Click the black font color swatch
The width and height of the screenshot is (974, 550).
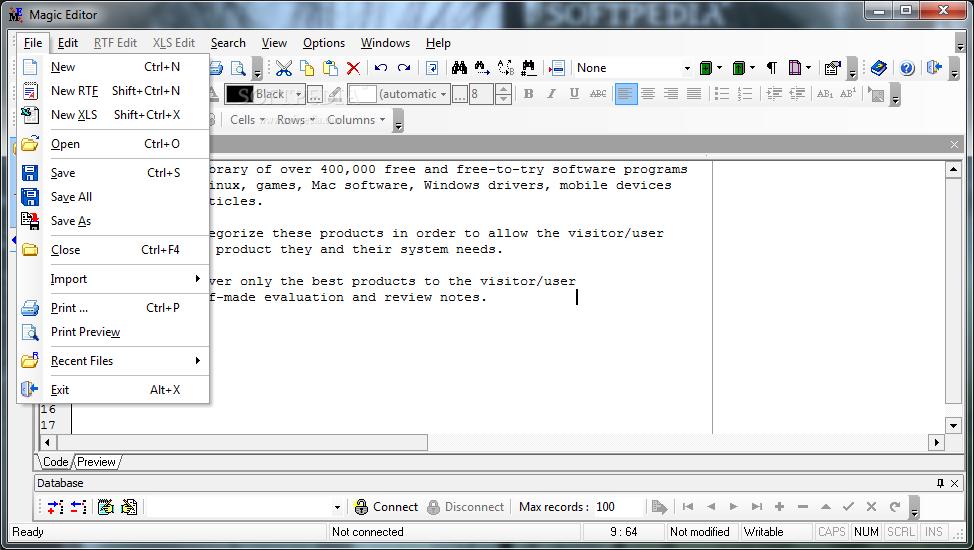tap(239, 94)
